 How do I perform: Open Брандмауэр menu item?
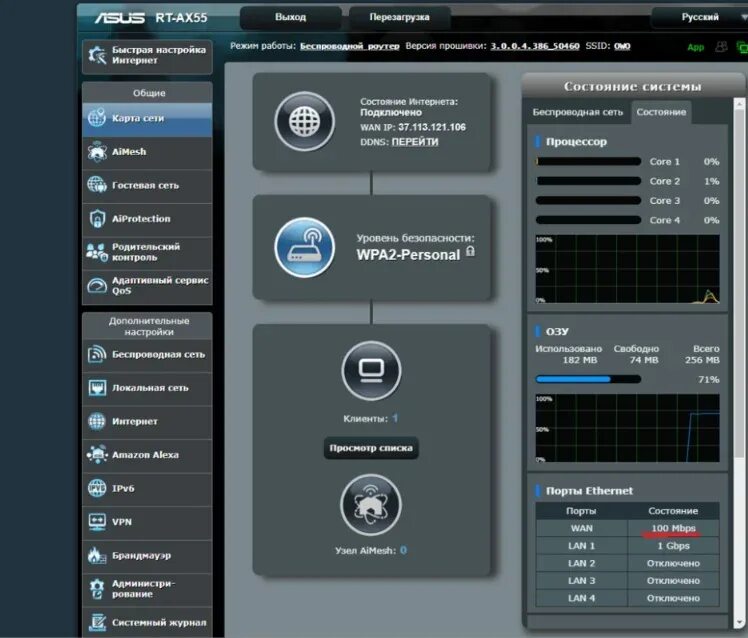pyautogui.click(x=147, y=555)
